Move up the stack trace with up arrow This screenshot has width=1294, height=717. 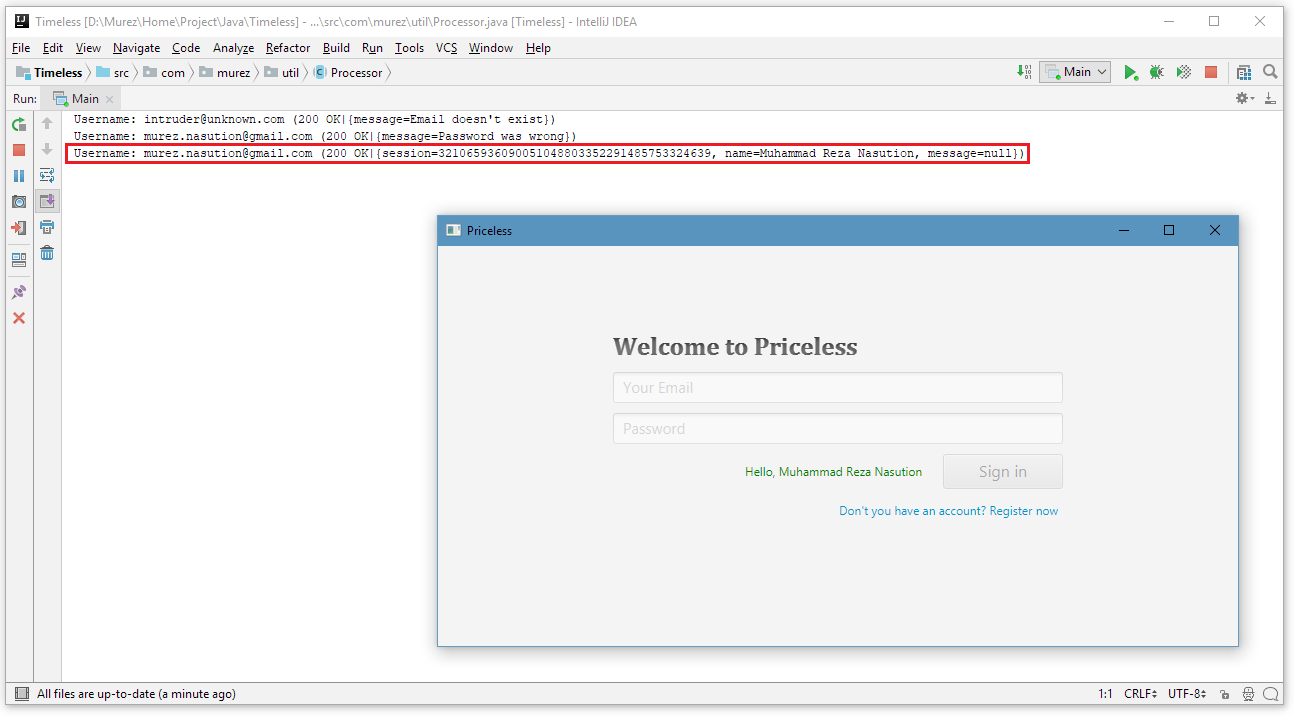coord(47,124)
